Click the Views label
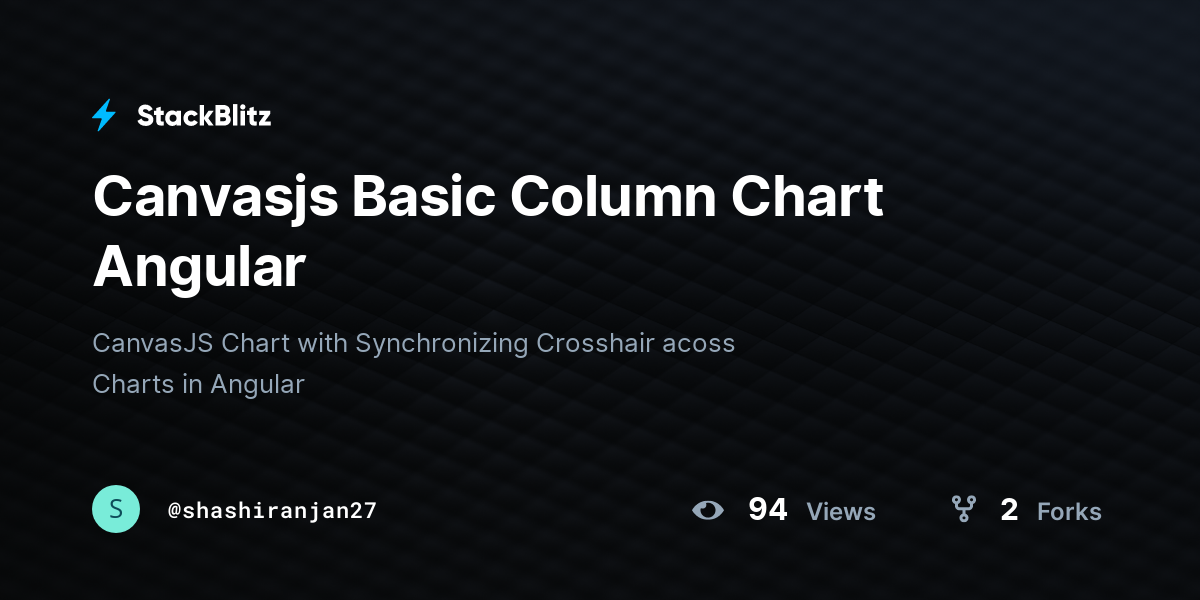The image size is (1200, 600). coord(841,511)
